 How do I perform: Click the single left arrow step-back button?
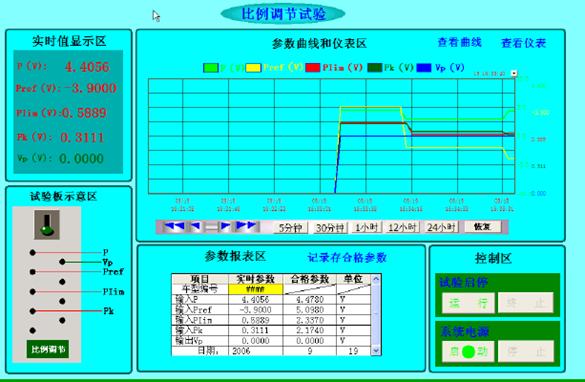[x=195, y=226]
